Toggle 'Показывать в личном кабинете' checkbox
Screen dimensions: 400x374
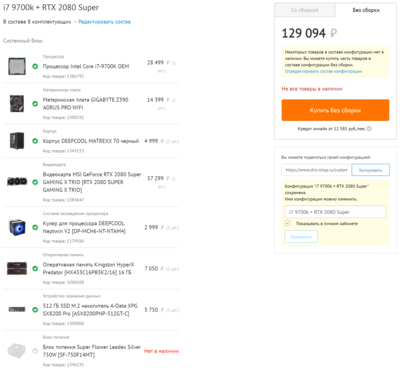[x=288, y=223]
